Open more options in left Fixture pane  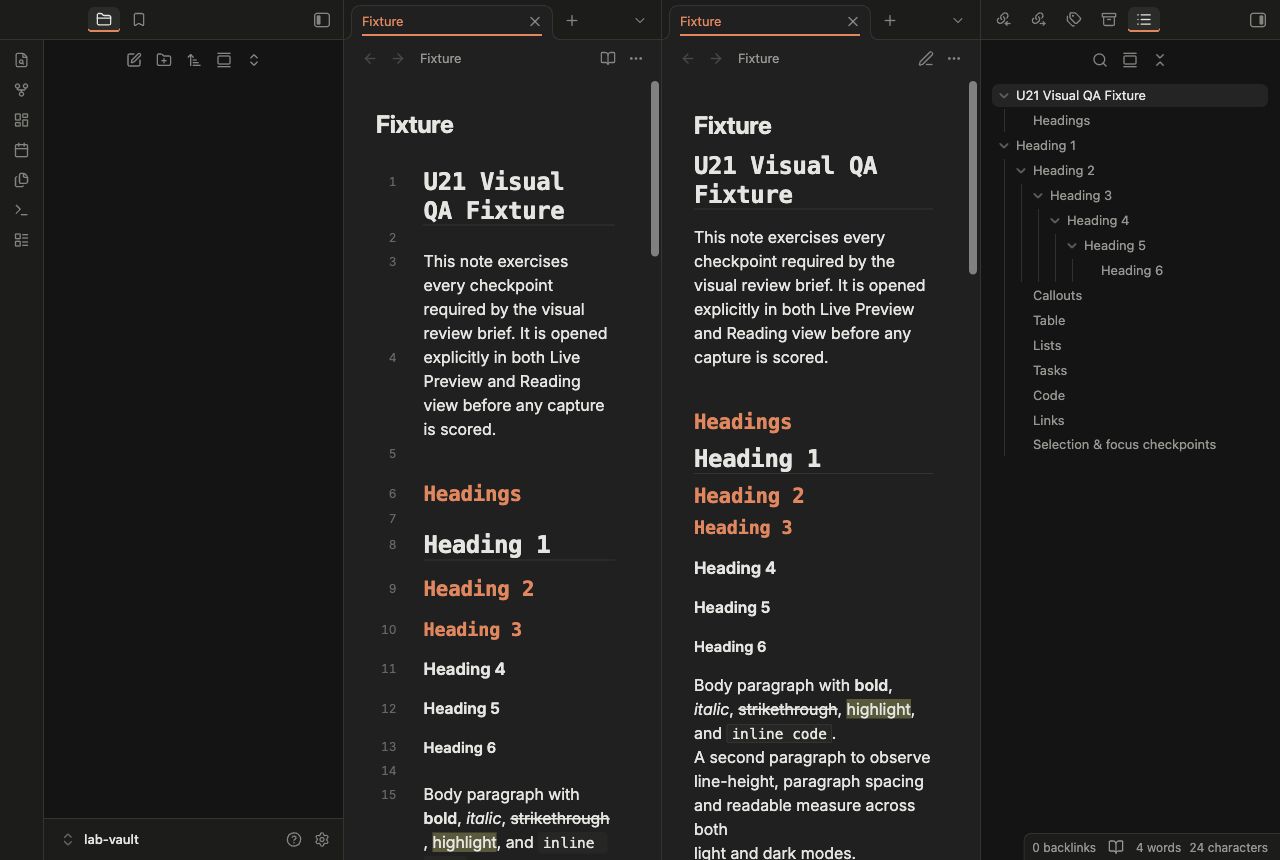(x=636, y=59)
